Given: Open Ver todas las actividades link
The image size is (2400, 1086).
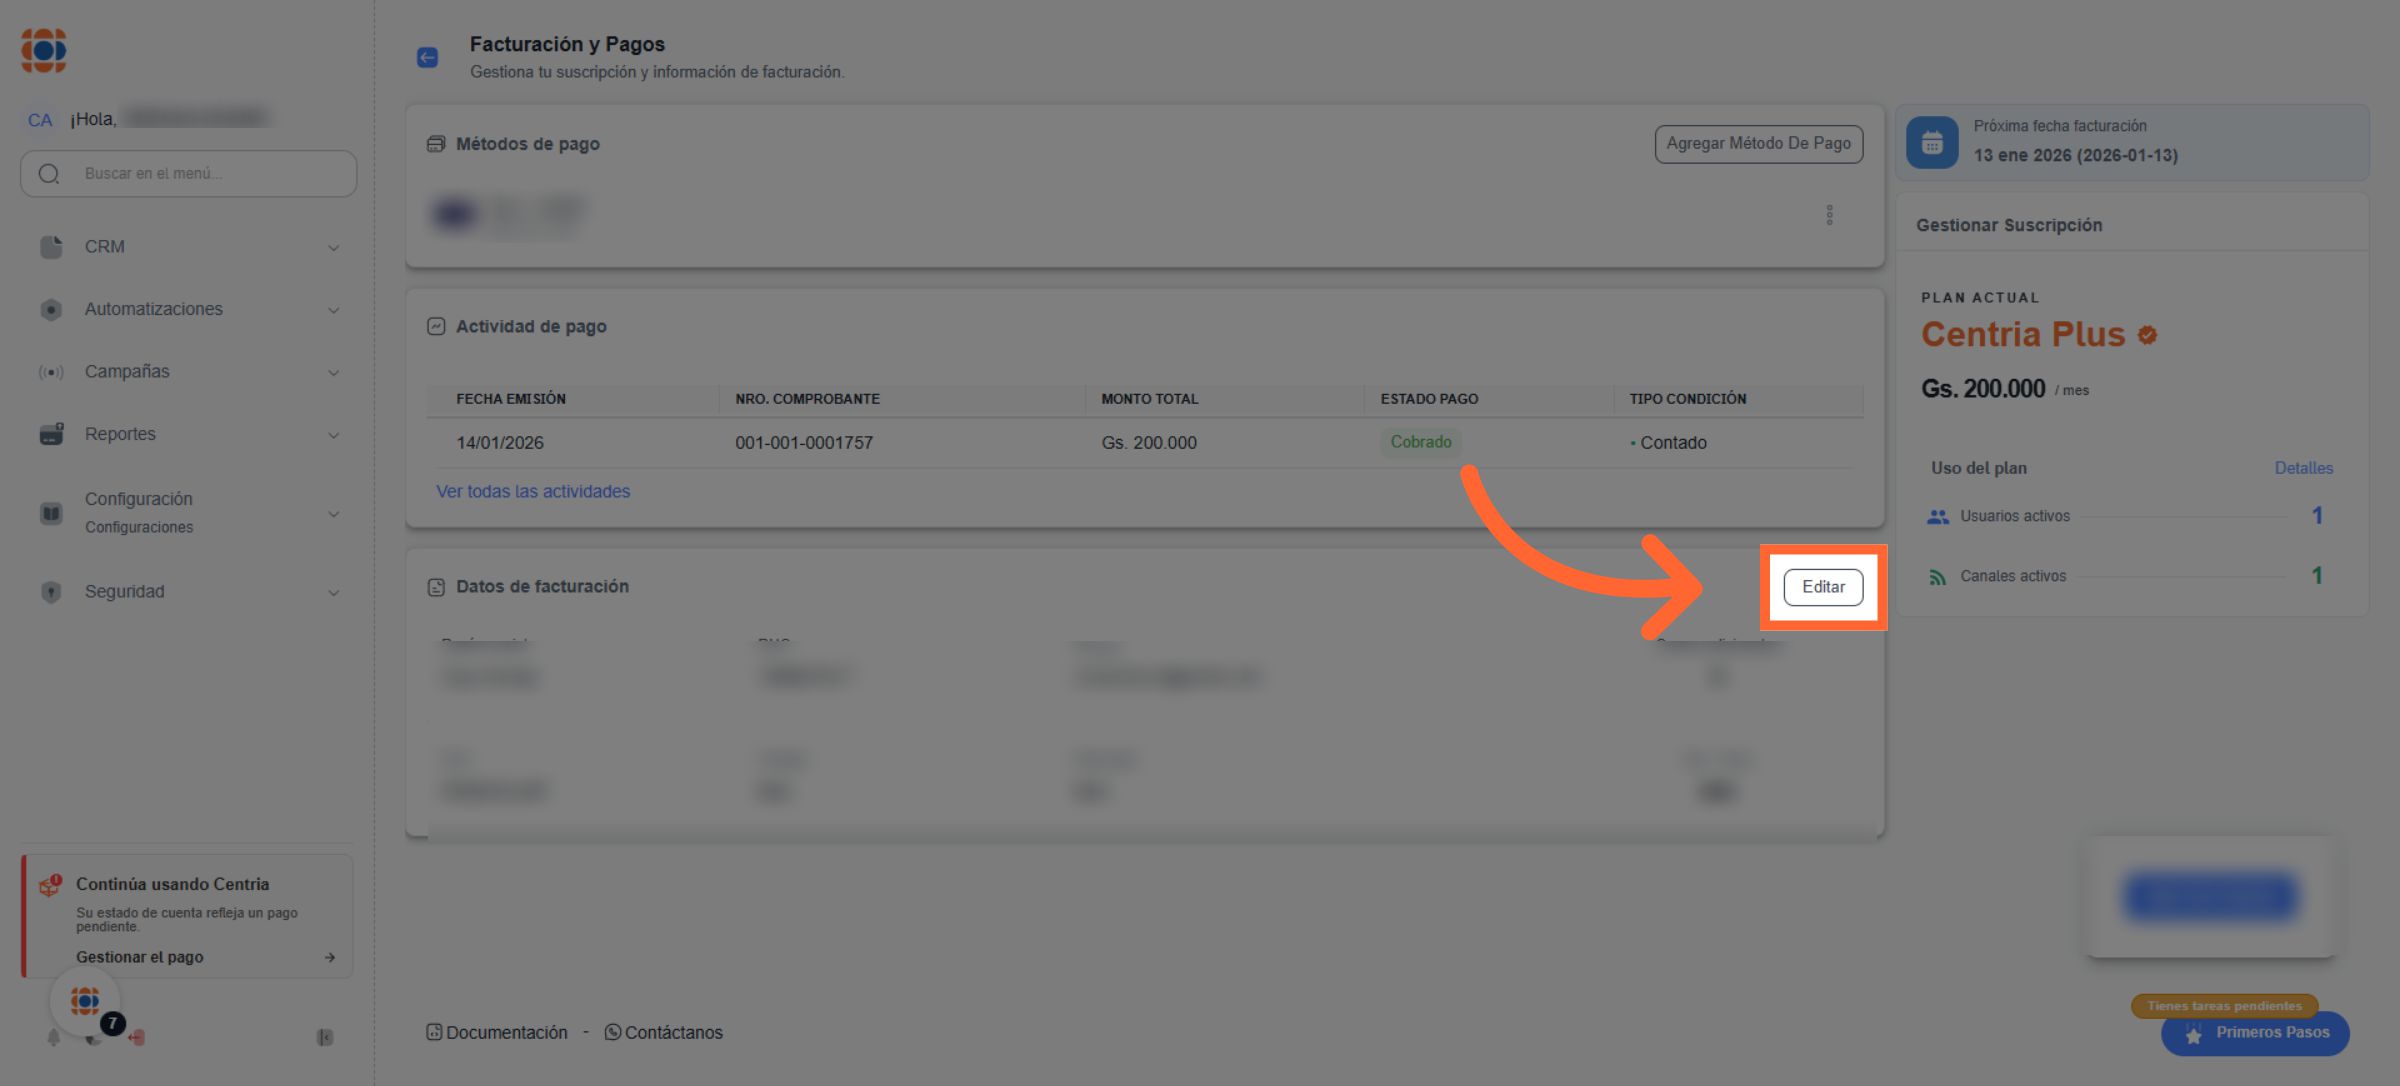Looking at the screenshot, I should [x=533, y=492].
